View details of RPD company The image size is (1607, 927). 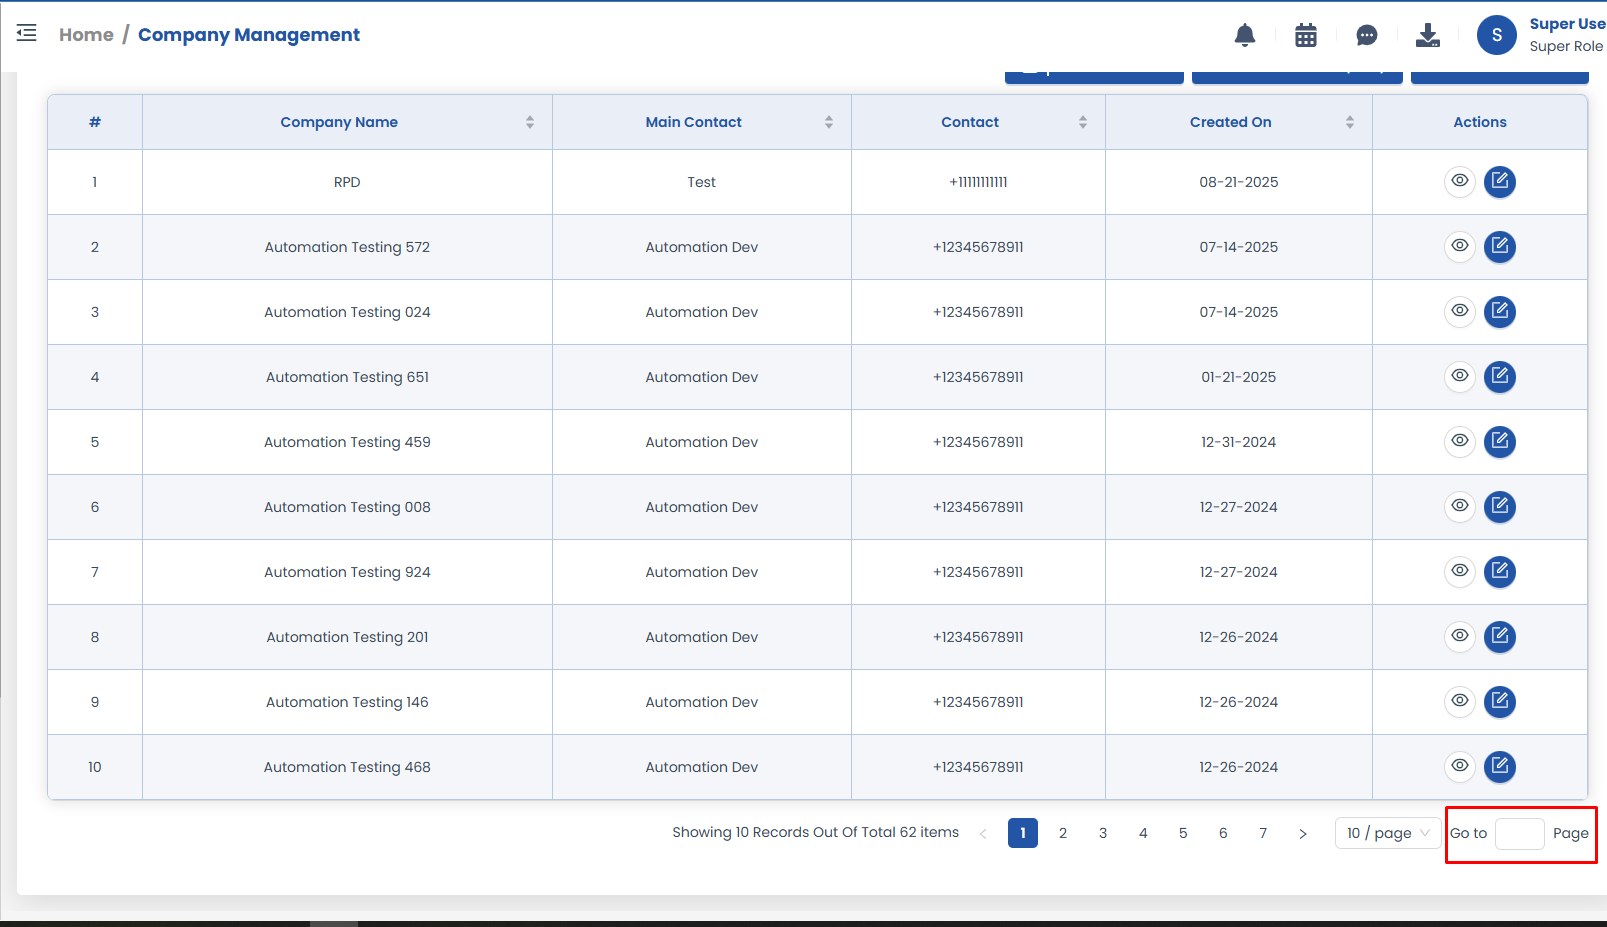click(1460, 182)
